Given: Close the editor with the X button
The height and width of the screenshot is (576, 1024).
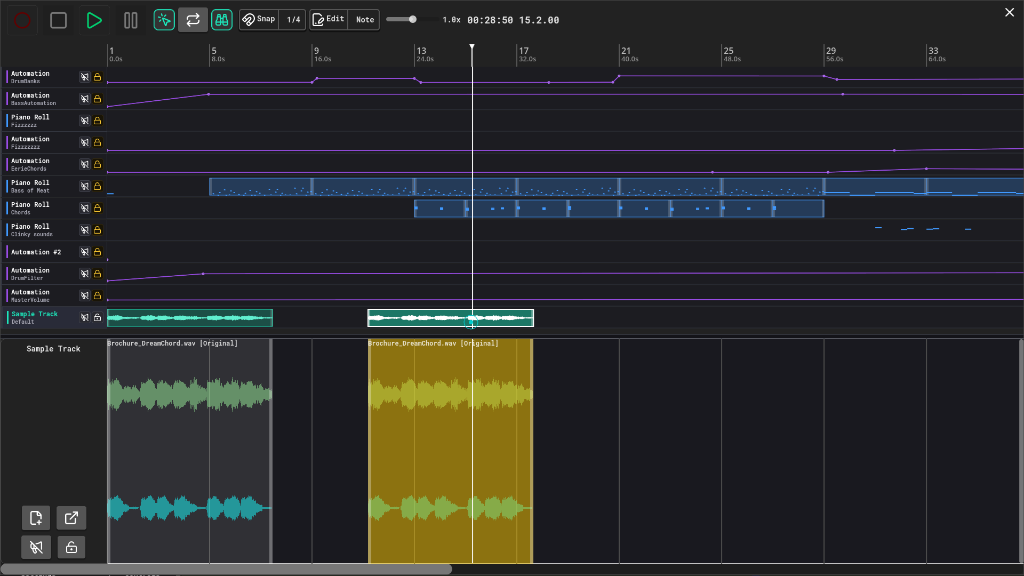Looking at the screenshot, I should tap(1009, 12).
